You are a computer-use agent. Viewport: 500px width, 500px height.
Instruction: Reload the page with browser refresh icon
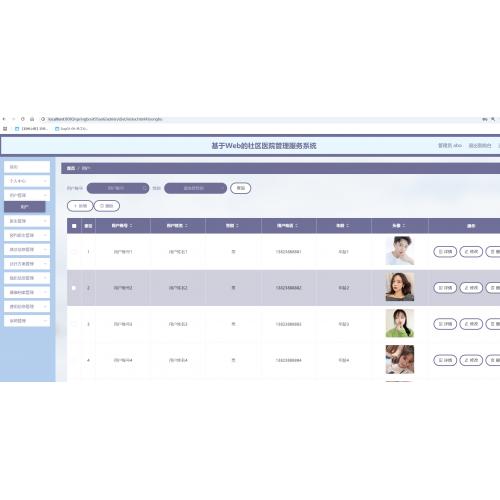click(x=22, y=119)
